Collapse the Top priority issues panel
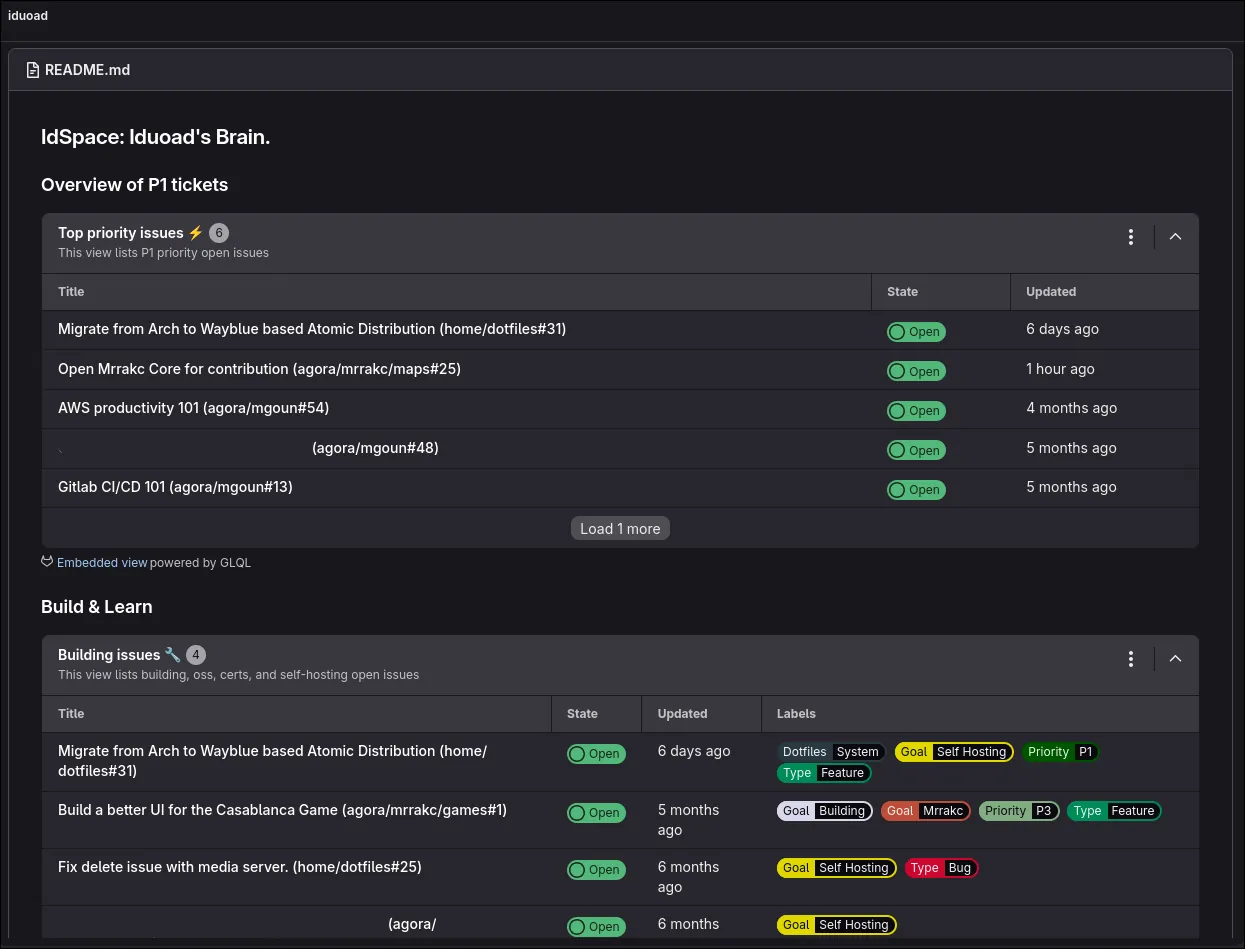This screenshot has height=949, width=1245. [x=1175, y=237]
